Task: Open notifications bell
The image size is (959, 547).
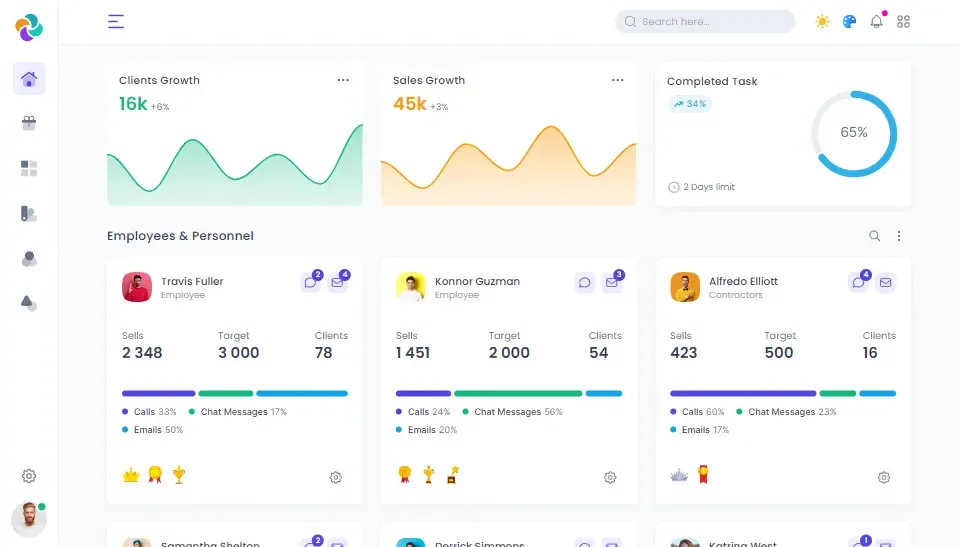Action: [877, 21]
